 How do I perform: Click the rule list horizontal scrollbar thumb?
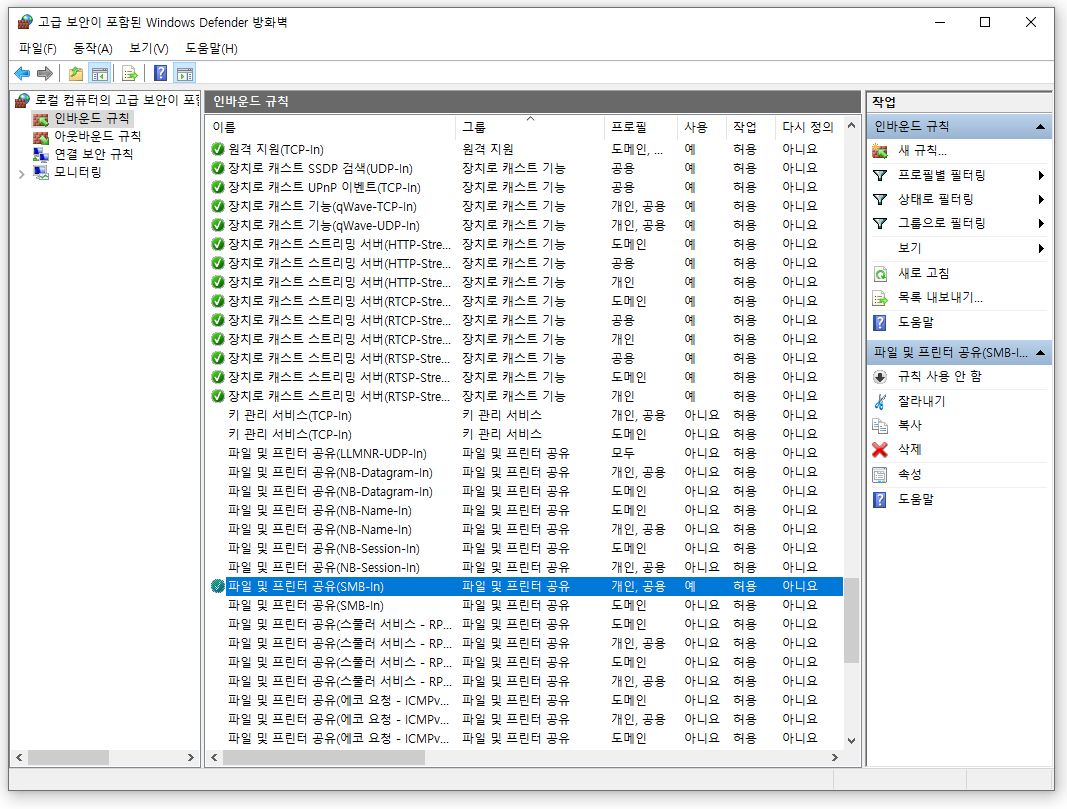tap(324, 757)
